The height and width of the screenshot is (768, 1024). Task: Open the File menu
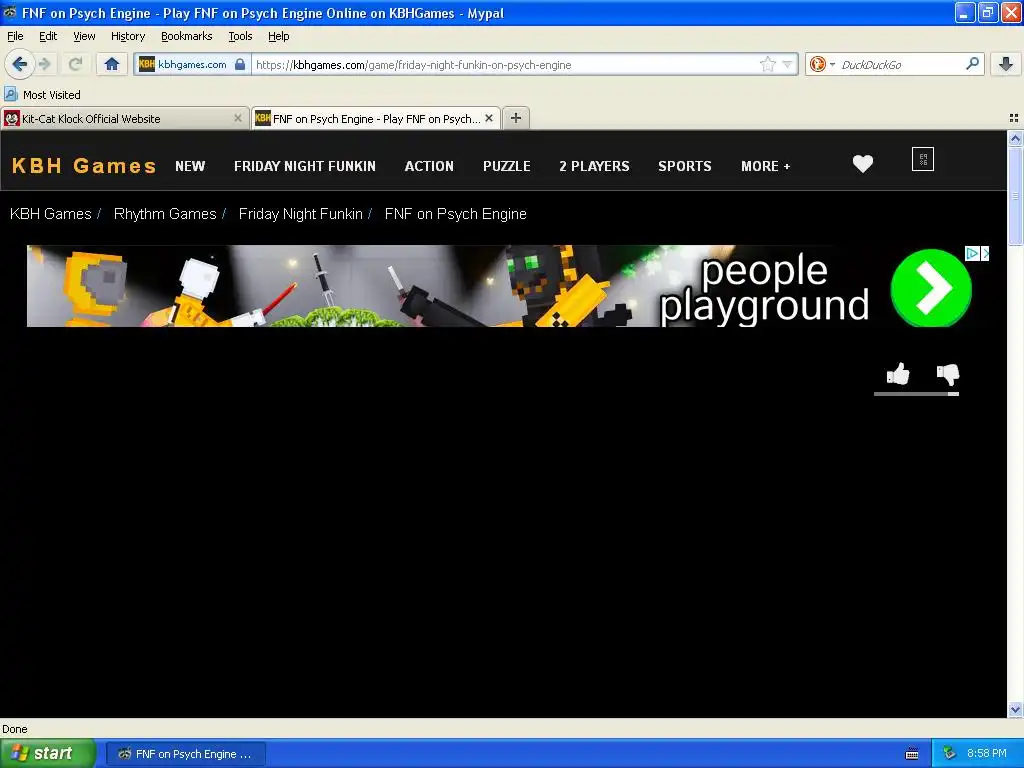15,36
